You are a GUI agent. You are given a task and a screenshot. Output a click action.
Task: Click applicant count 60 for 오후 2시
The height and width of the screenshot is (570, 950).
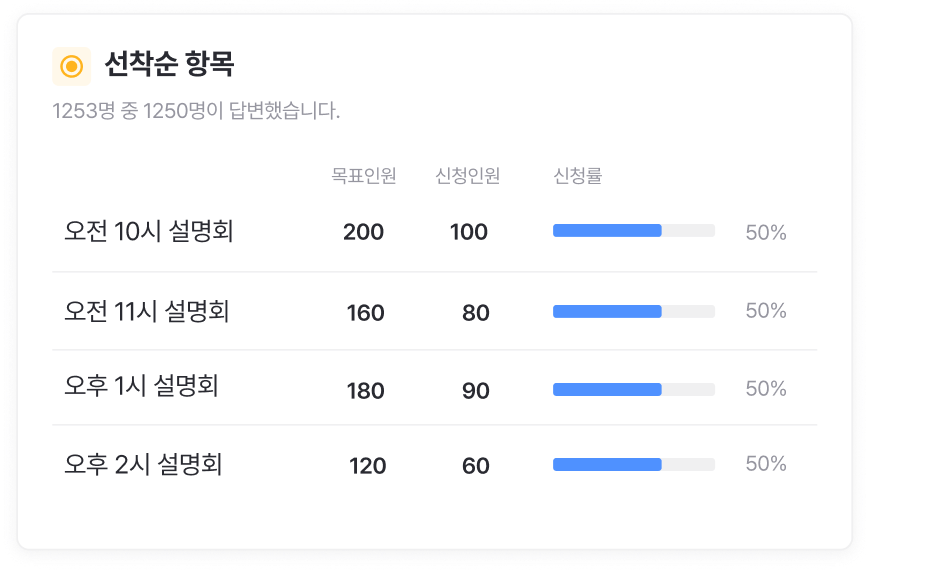tap(476, 466)
